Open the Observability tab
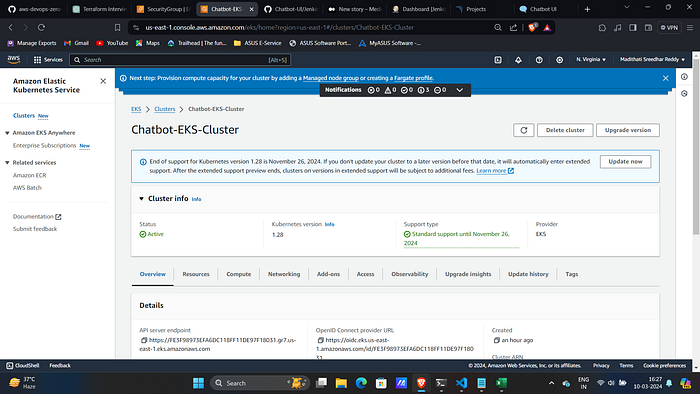The image size is (700, 394). (409, 274)
